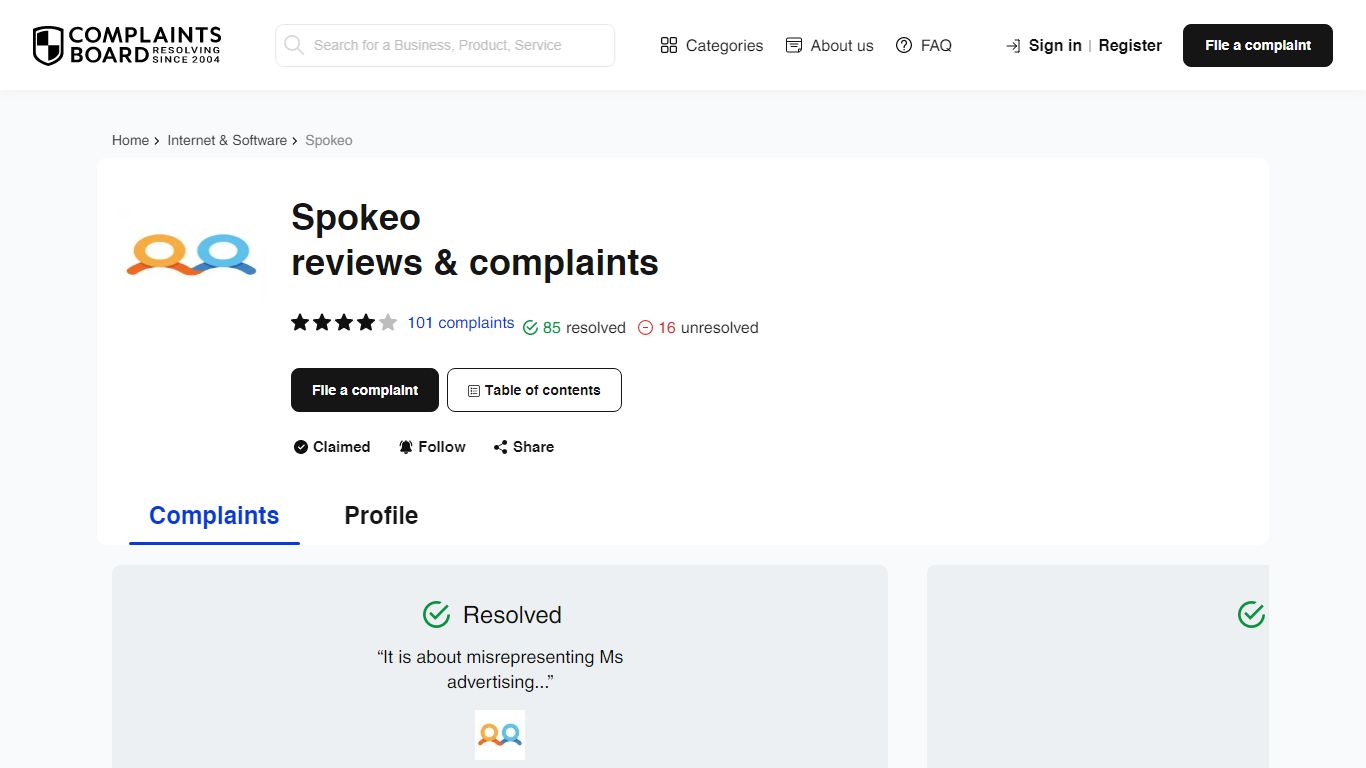Click the Claimed label

pyautogui.click(x=342, y=447)
